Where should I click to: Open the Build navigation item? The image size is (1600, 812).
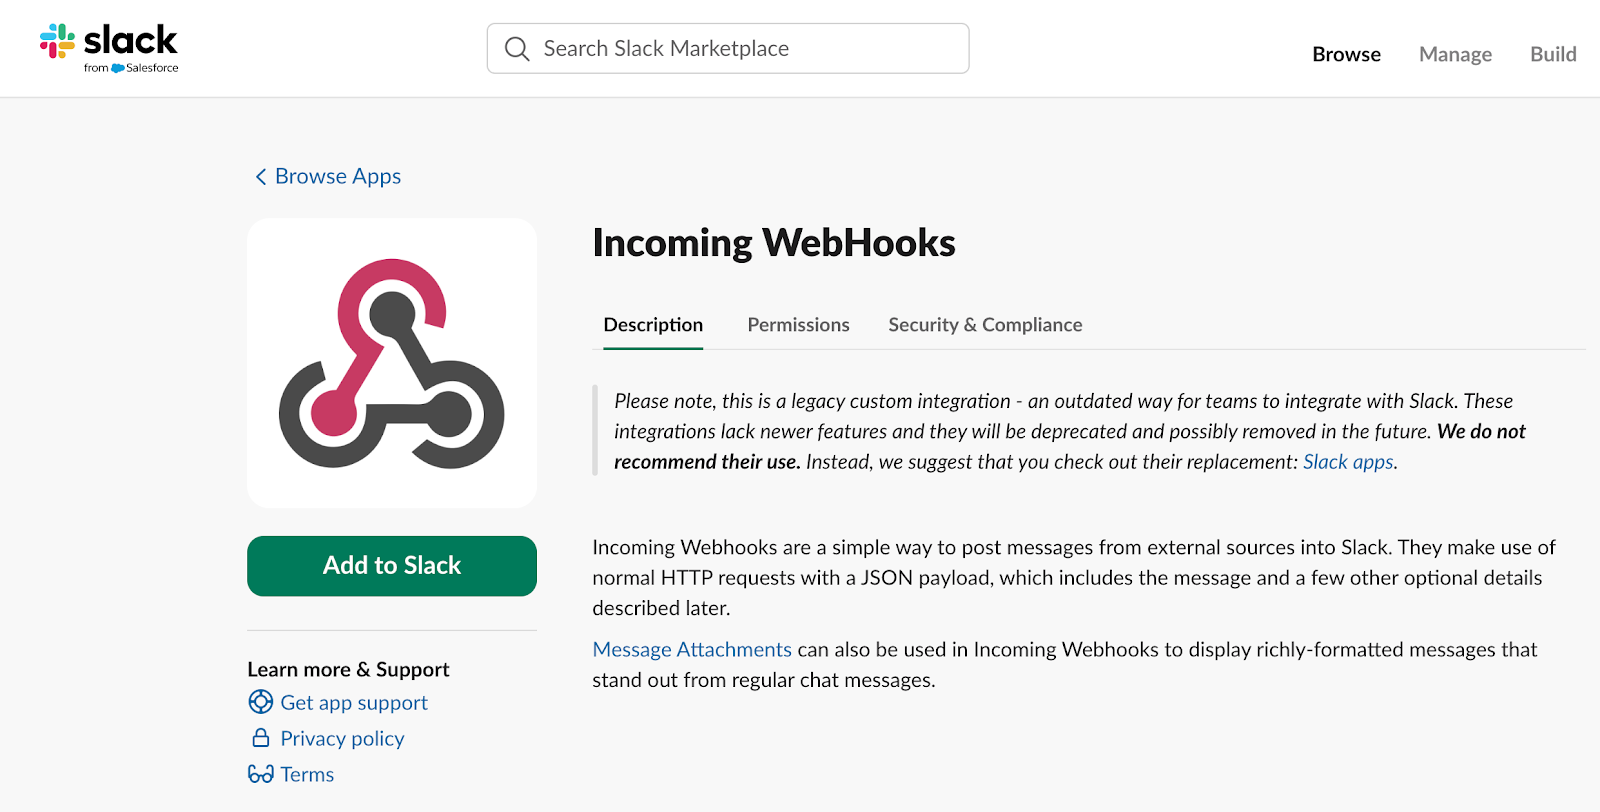[1553, 54]
